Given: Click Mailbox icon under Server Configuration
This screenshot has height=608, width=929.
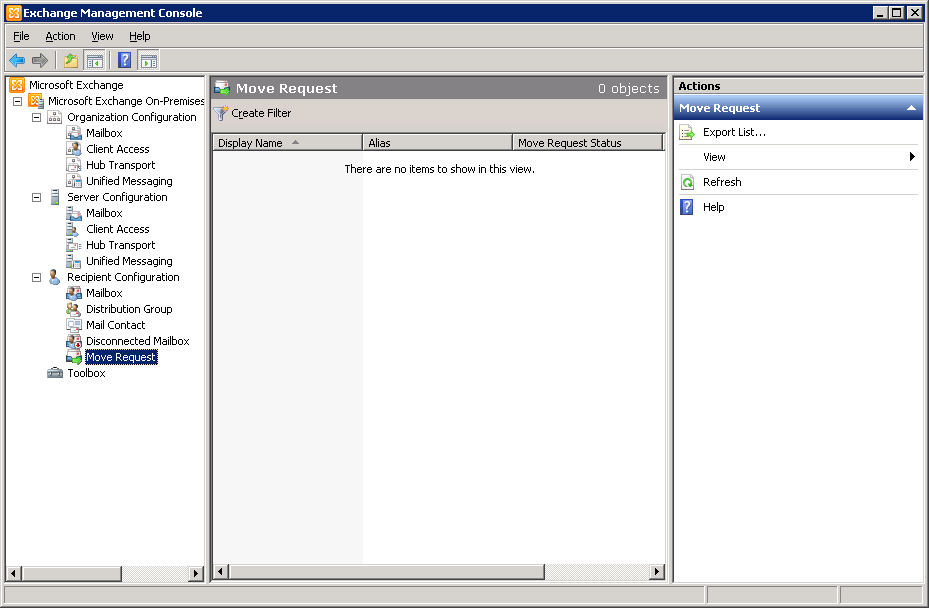Looking at the screenshot, I should pyautogui.click(x=73, y=213).
